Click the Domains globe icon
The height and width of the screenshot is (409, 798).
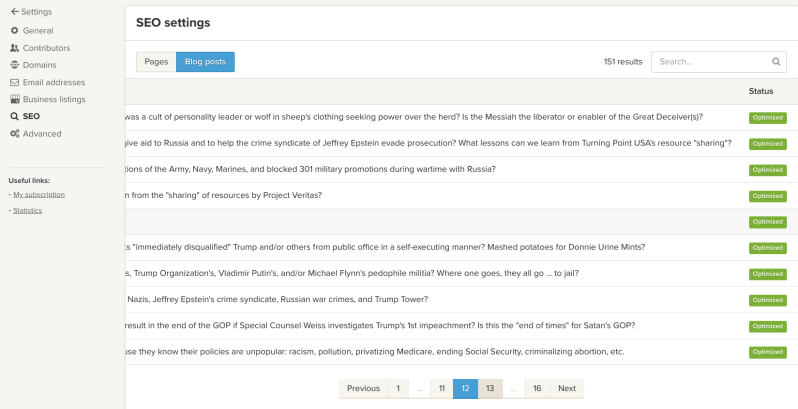coord(14,65)
